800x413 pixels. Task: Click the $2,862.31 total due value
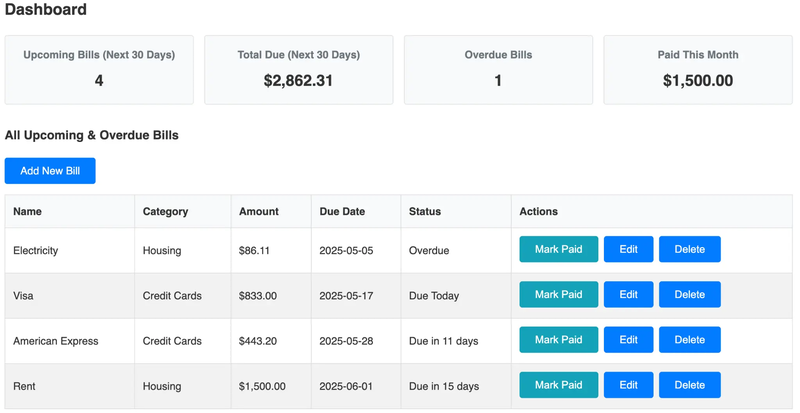tap(298, 81)
